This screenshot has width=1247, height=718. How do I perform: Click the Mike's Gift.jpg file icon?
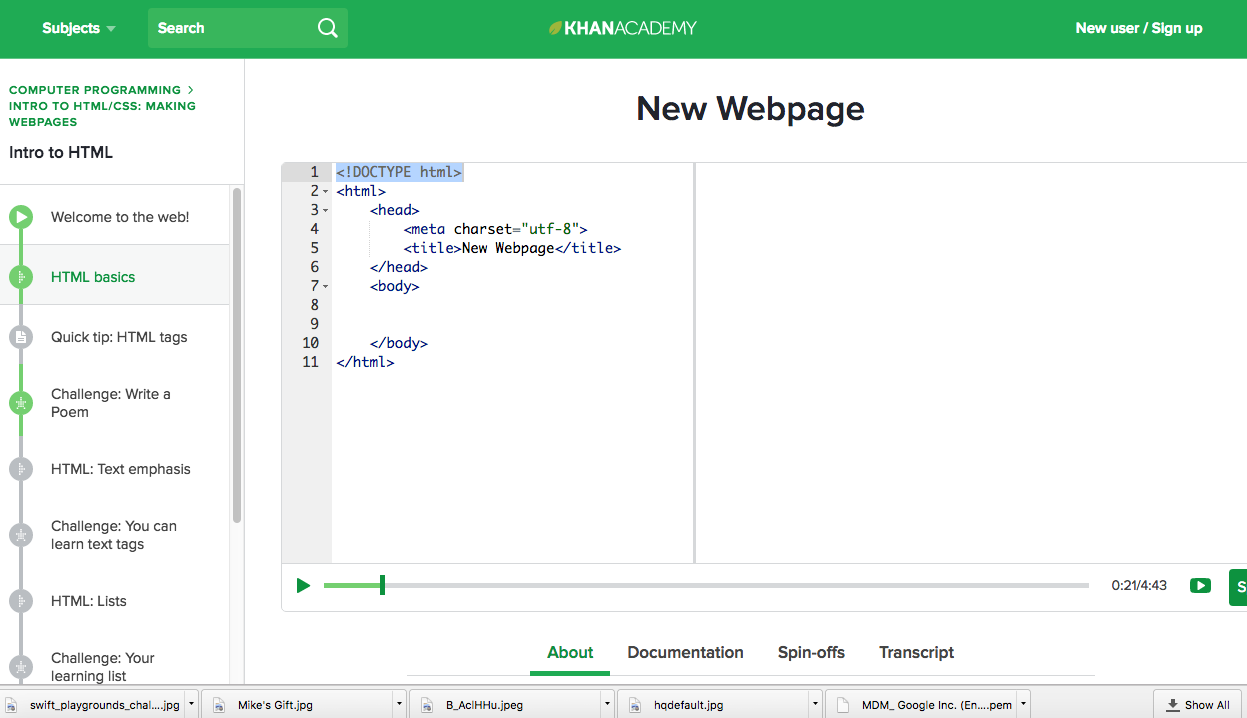pos(219,705)
